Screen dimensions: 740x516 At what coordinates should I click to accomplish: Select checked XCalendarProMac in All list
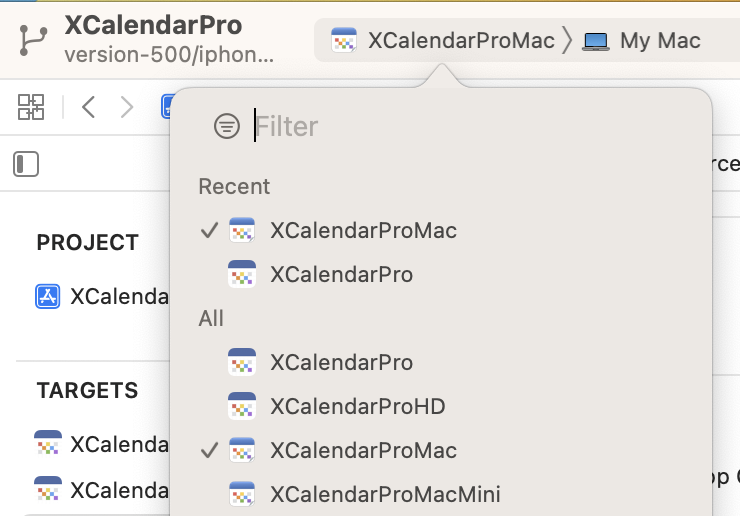click(x=363, y=450)
